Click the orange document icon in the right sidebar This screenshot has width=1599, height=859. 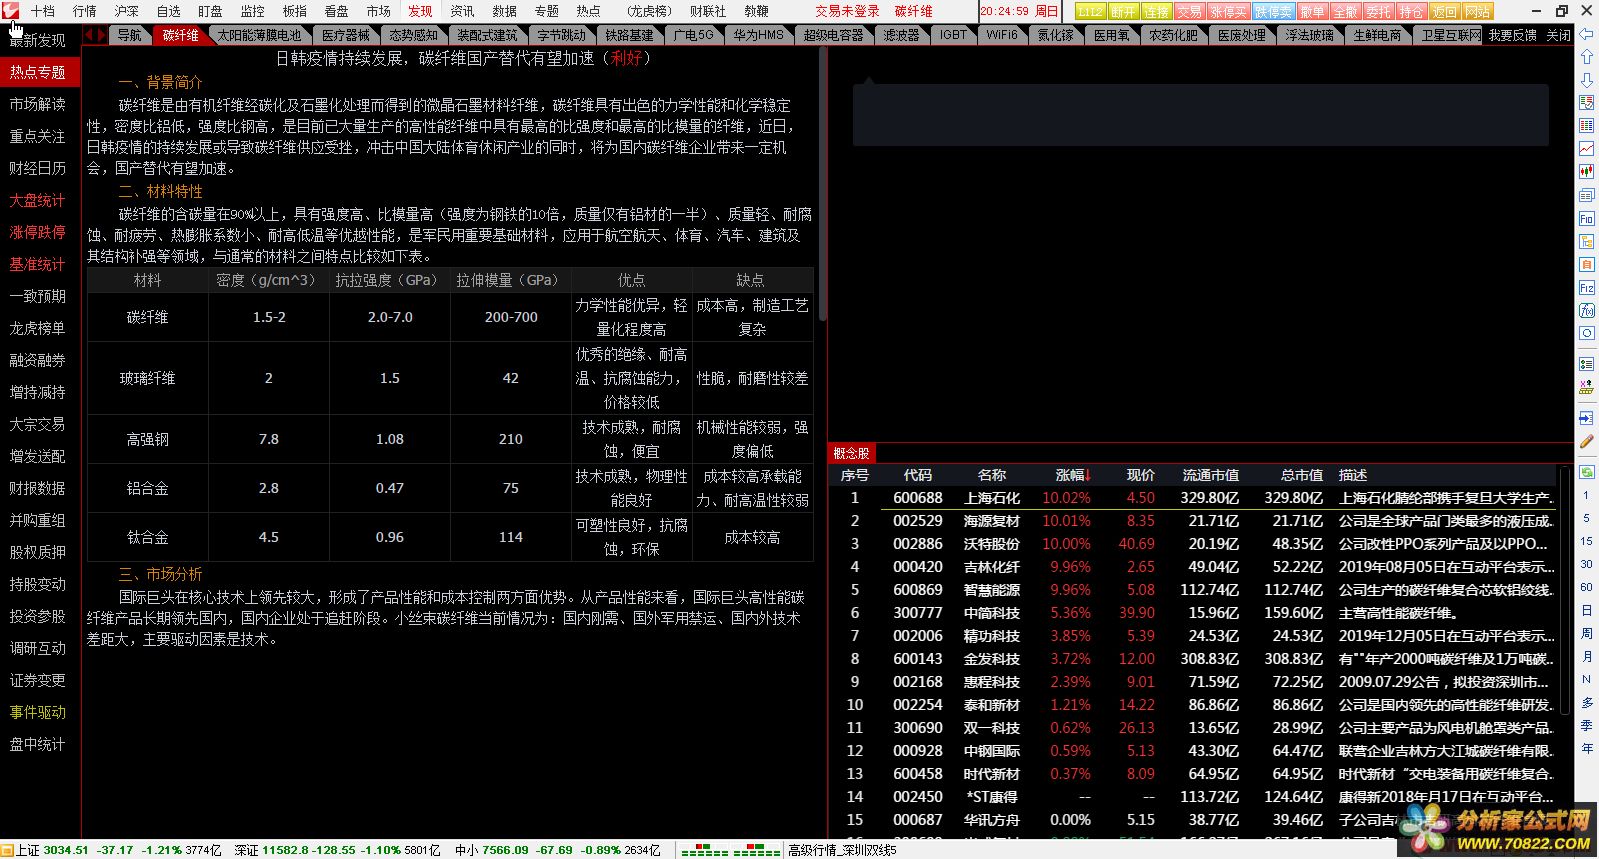(x=1586, y=263)
